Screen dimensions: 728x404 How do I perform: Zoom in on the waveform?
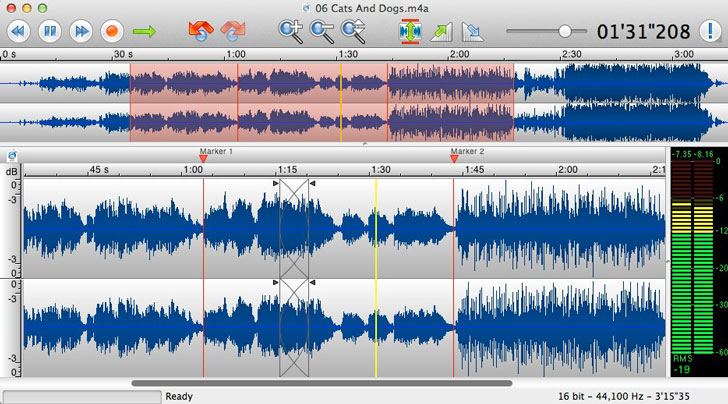point(291,31)
